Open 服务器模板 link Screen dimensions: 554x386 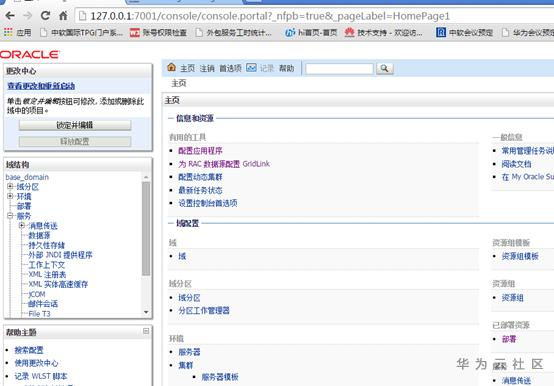220,377
